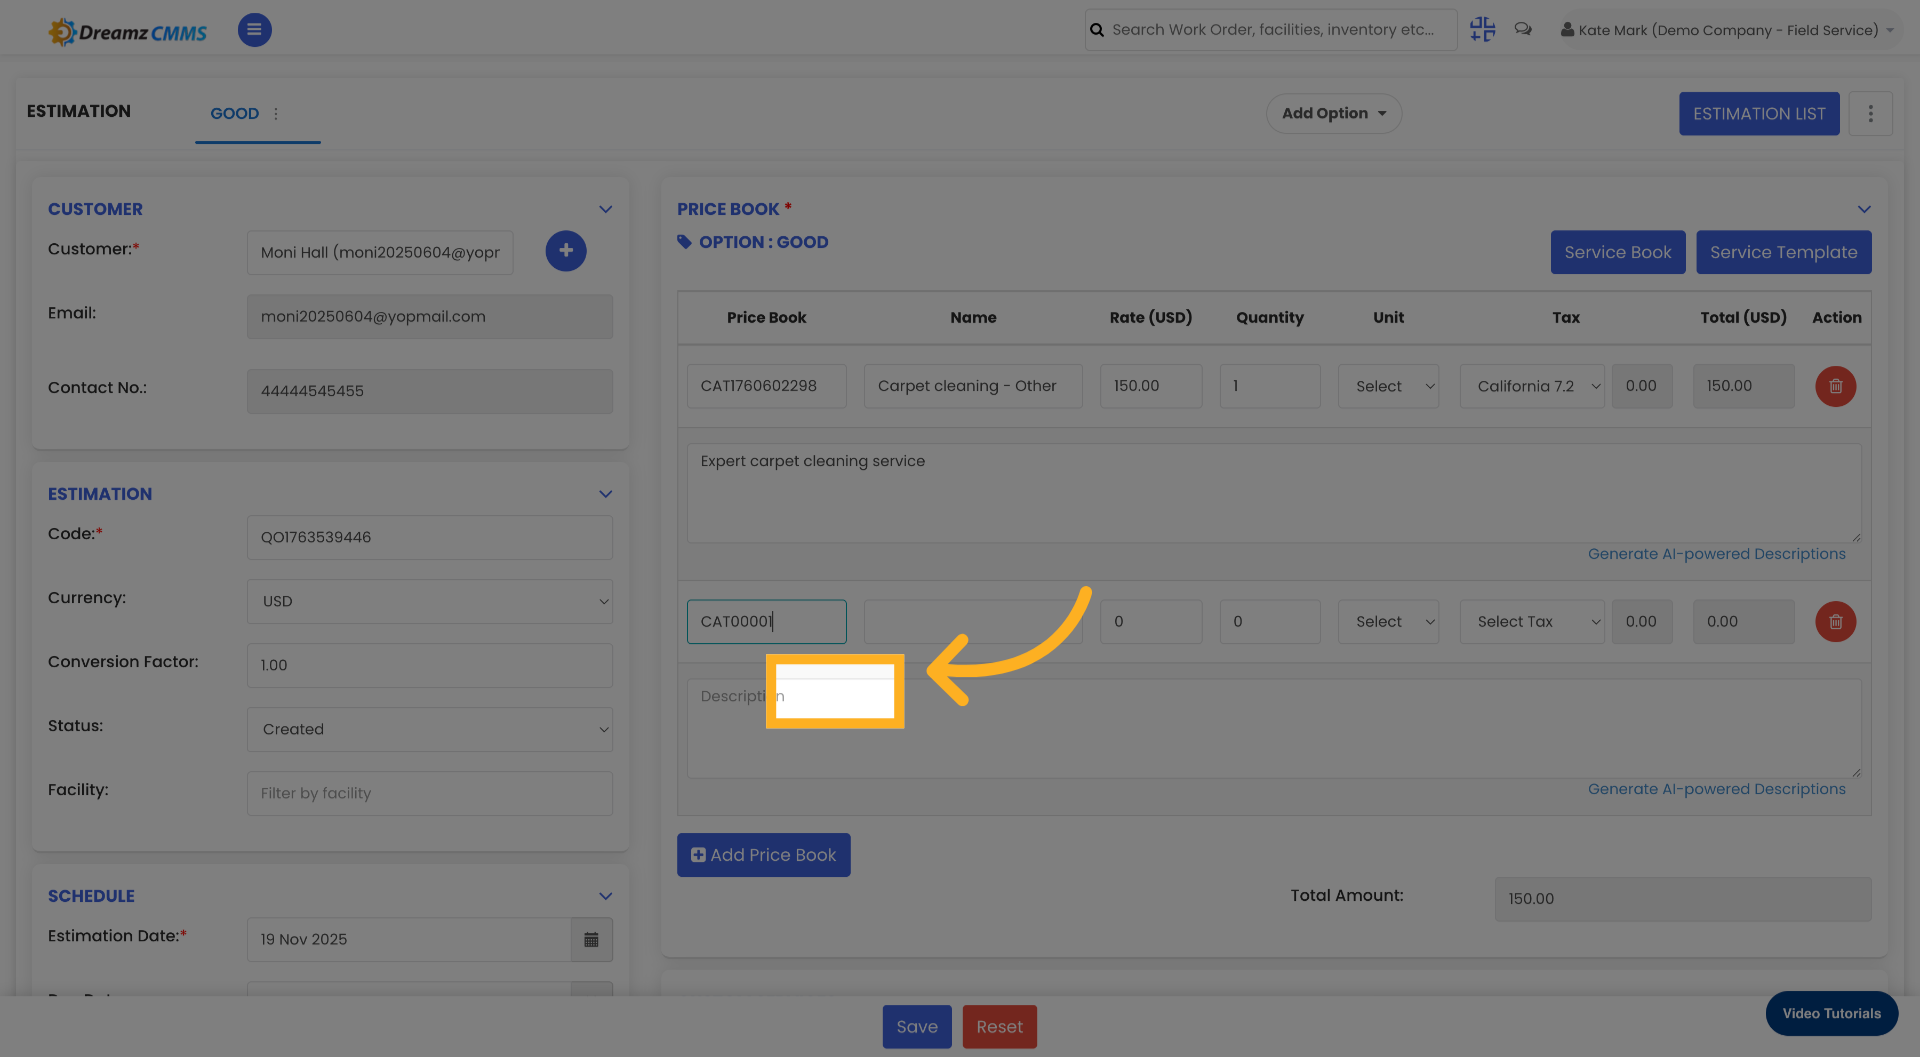Click the Email field
Screen dimensions: 1920x1057
[x=430, y=316]
